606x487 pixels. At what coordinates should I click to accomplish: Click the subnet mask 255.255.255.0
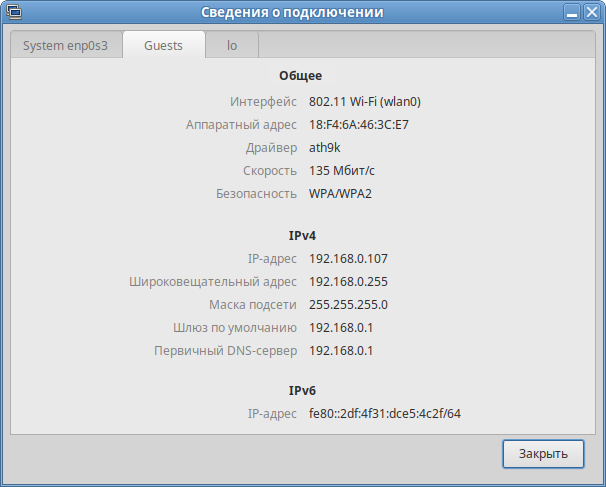coord(348,305)
